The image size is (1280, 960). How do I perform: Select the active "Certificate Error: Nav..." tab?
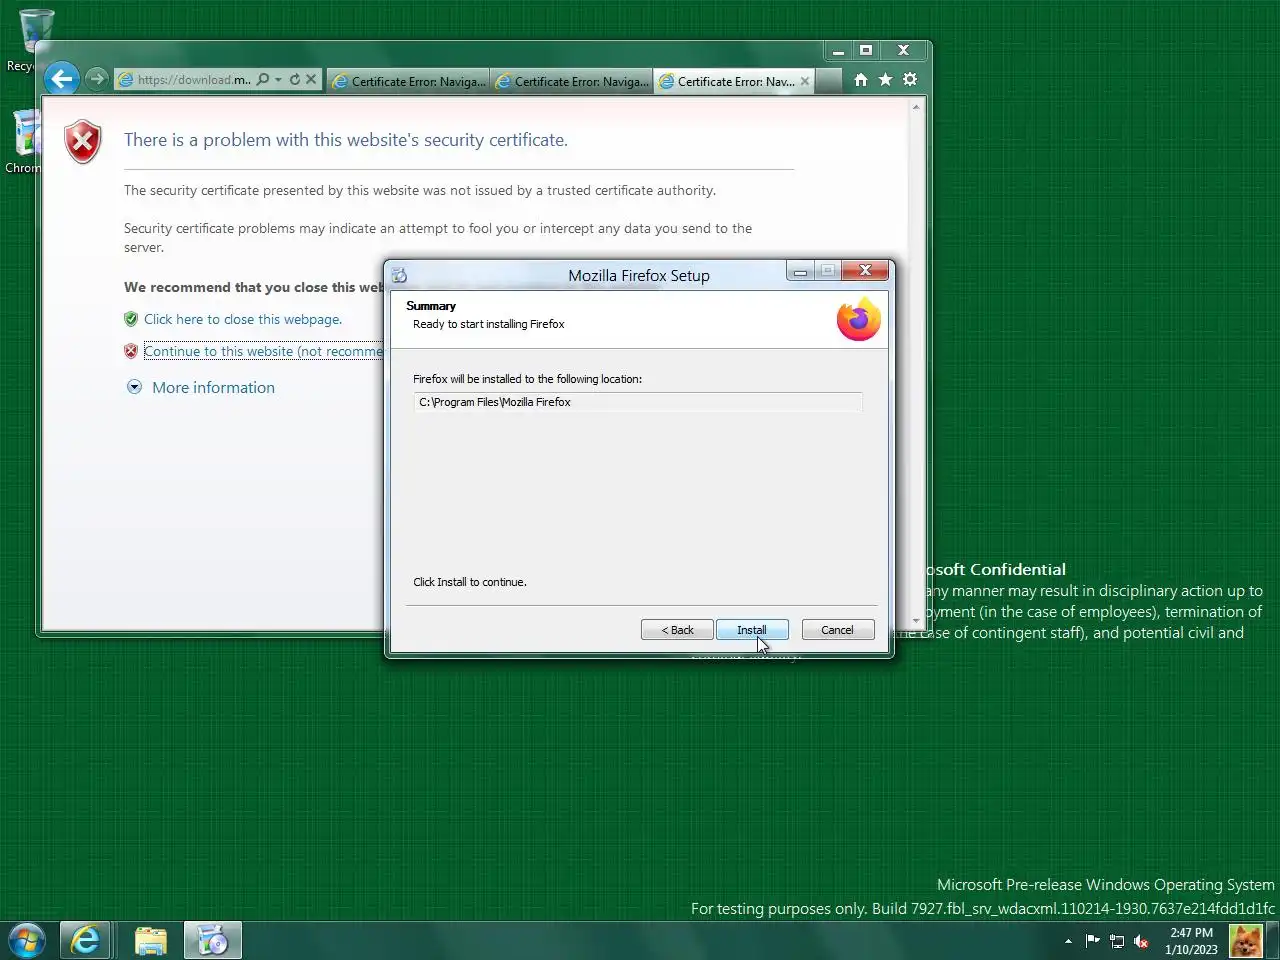click(734, 81)
